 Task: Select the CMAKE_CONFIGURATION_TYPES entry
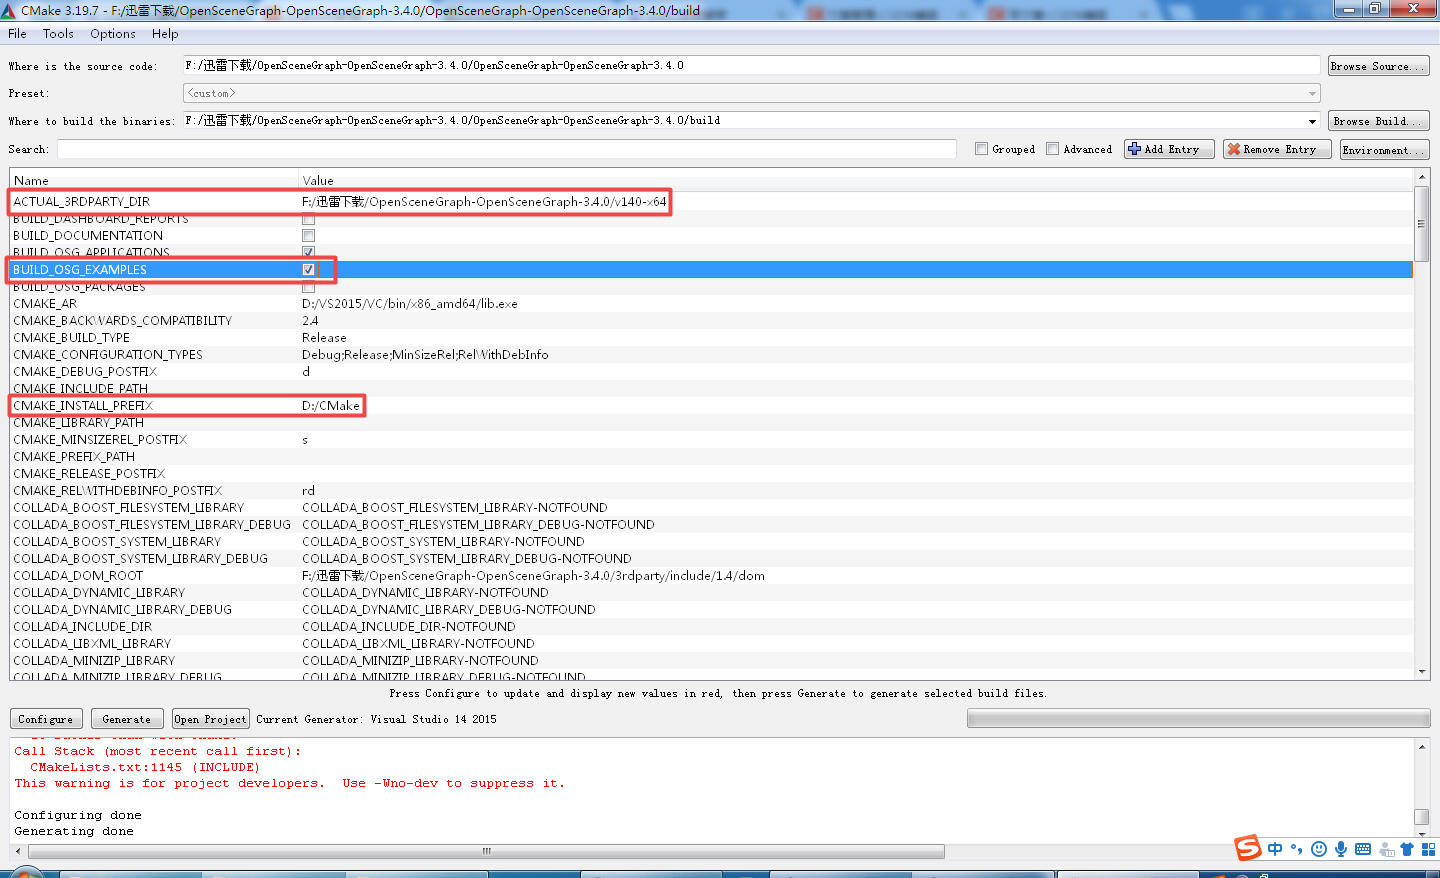click(x=108, y=355)
